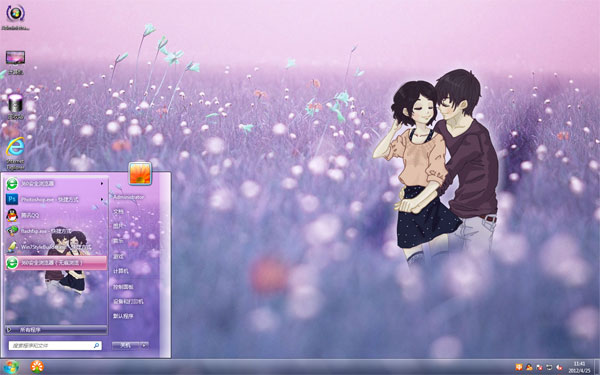Open the orange pinned app on taskbar
Image resolution: width=600 pixels, height=375 pixels.
click(x=37, y=367)
